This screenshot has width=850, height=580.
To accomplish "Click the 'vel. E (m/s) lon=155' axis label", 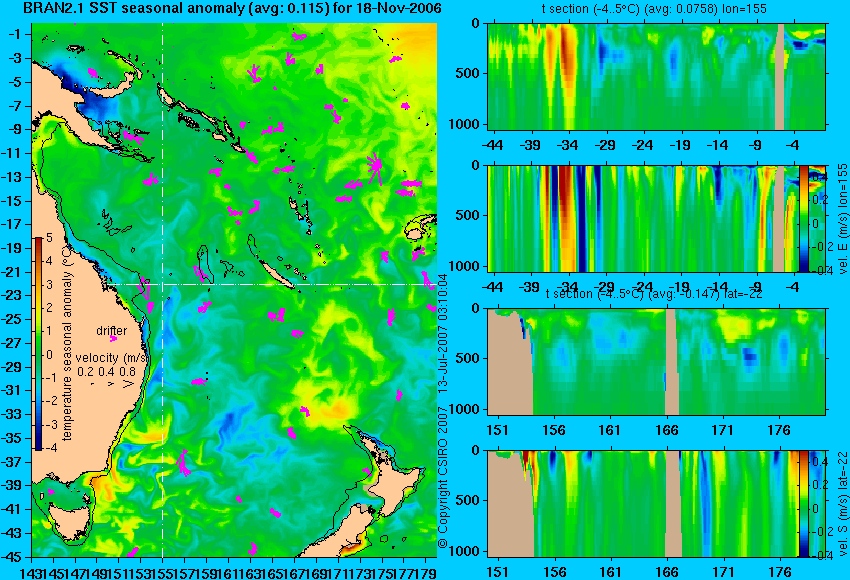I will point(842,218).
